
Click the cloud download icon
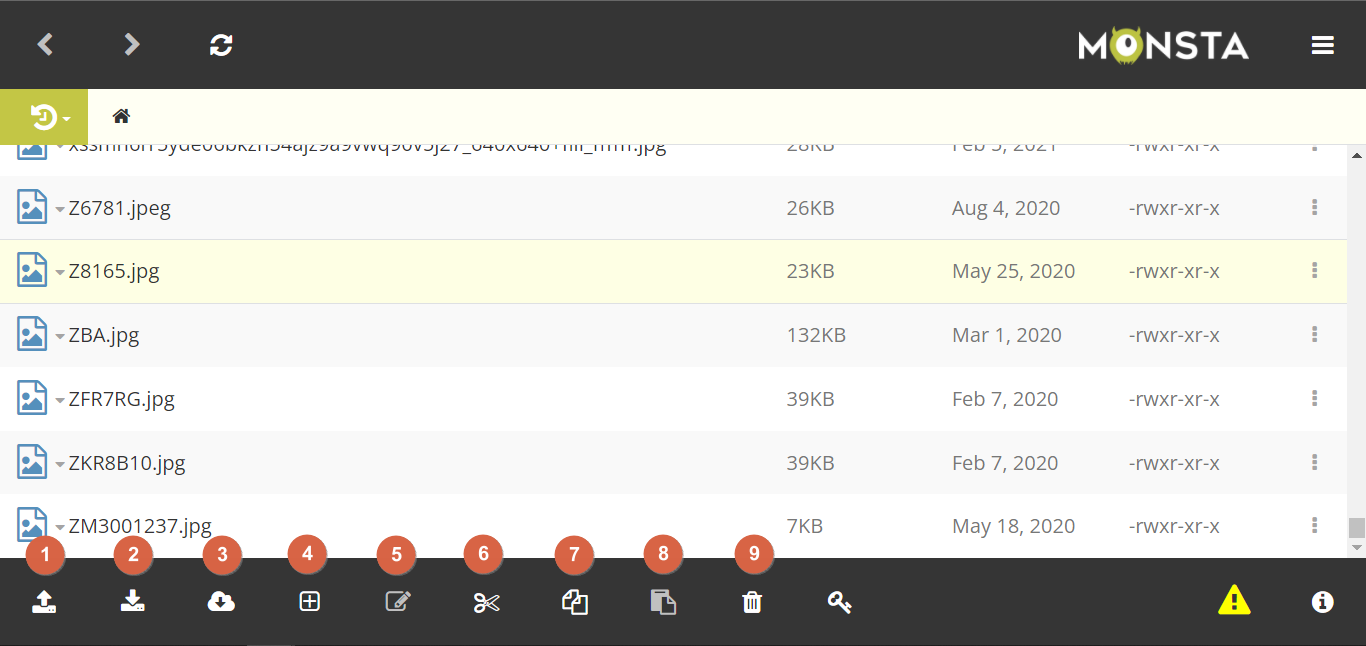(221, 602)
